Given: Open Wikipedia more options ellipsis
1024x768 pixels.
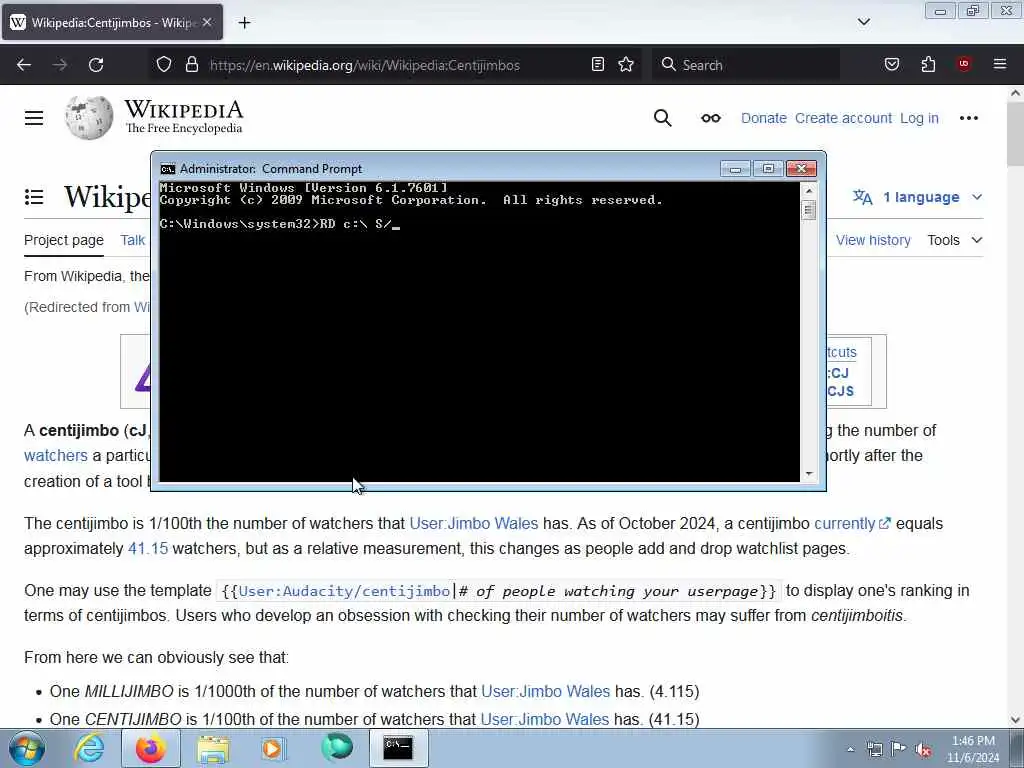Looking at the screenshot, I should pos(968,118).
